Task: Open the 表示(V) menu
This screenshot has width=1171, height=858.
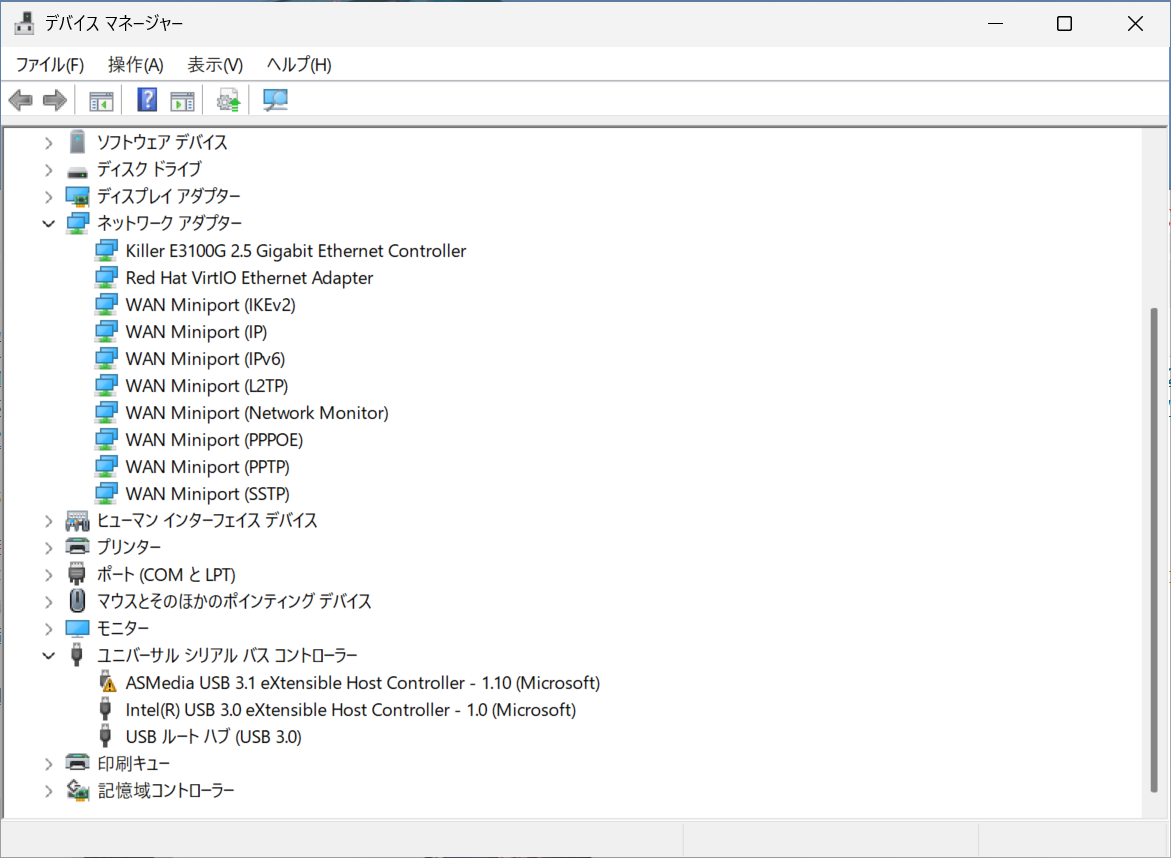Action: click(215, 65)
